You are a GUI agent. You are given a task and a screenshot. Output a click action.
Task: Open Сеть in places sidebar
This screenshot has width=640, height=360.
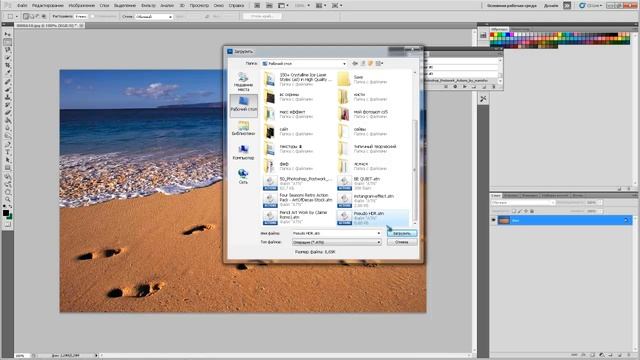[243, 176]
